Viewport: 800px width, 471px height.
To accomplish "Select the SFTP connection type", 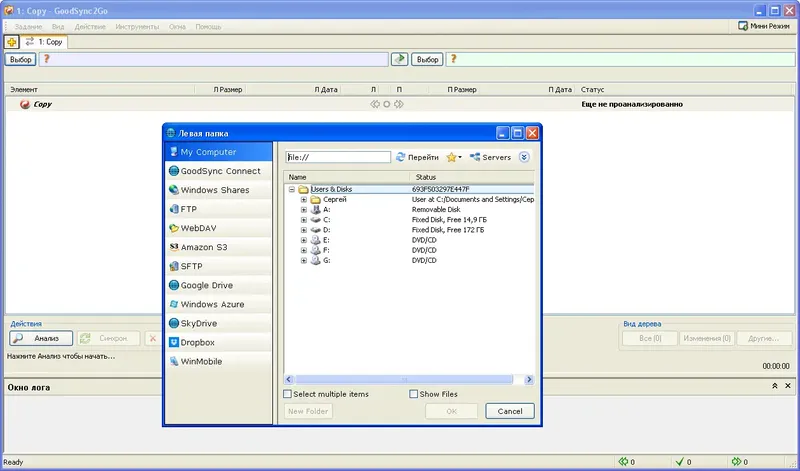I will (218, 266).
